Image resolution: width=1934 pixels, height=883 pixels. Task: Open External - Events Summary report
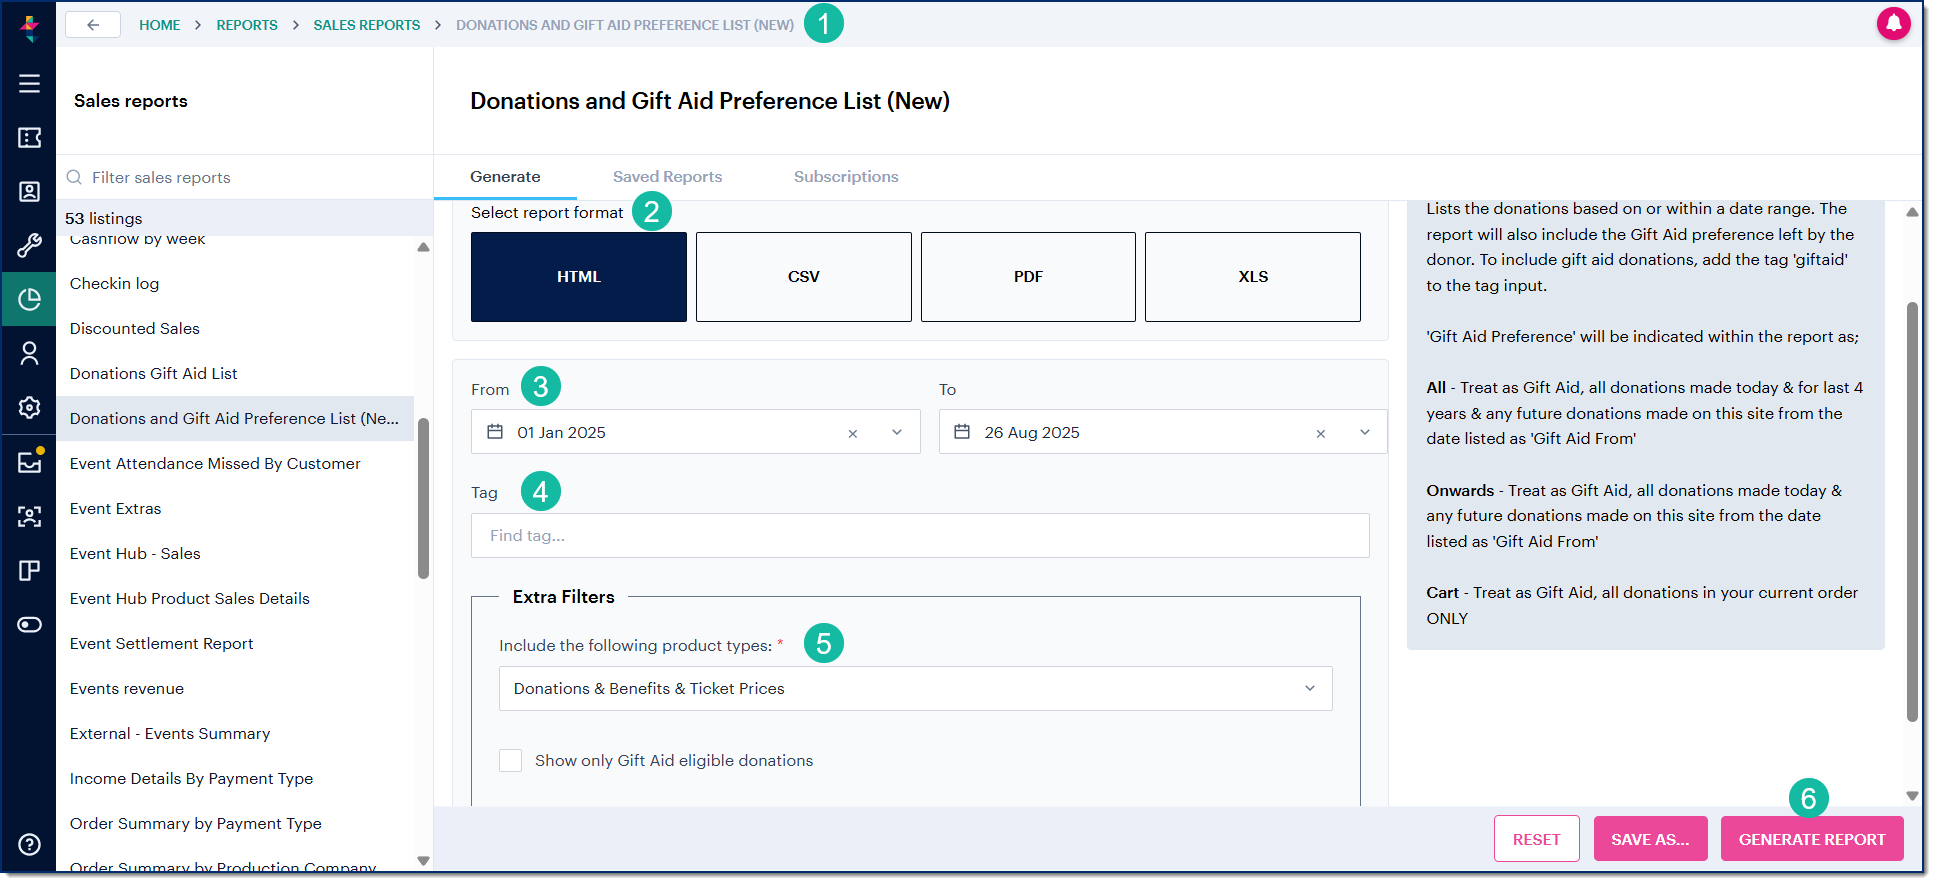170,733
